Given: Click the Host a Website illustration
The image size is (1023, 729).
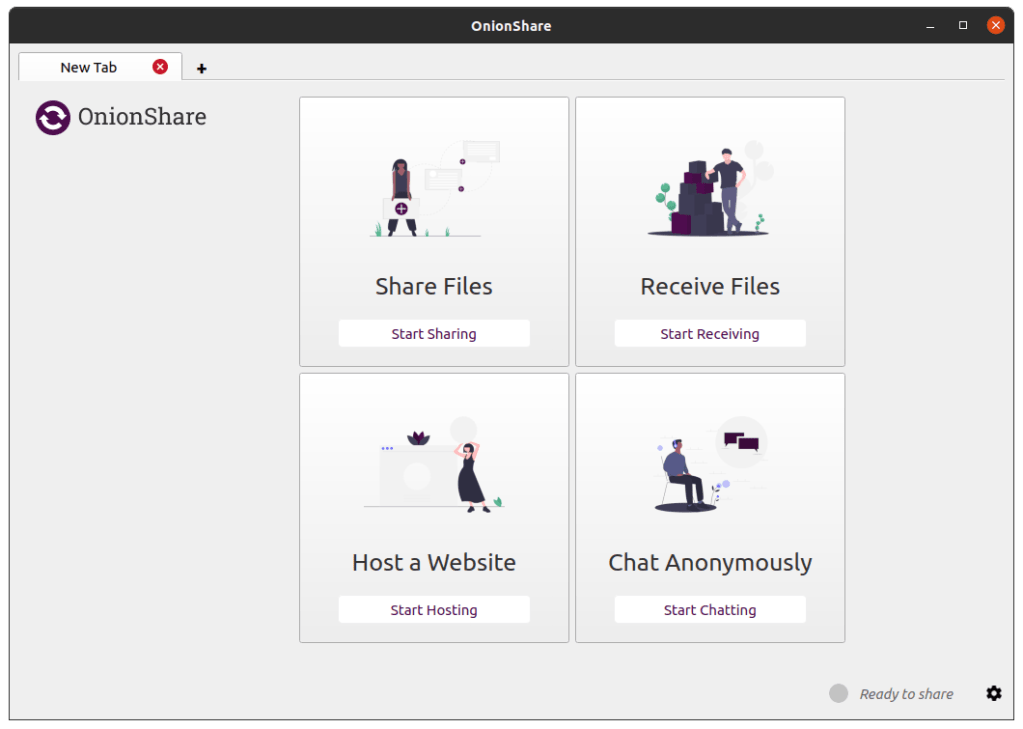Looking at the screenshot, I should click(x=433, y=468).
